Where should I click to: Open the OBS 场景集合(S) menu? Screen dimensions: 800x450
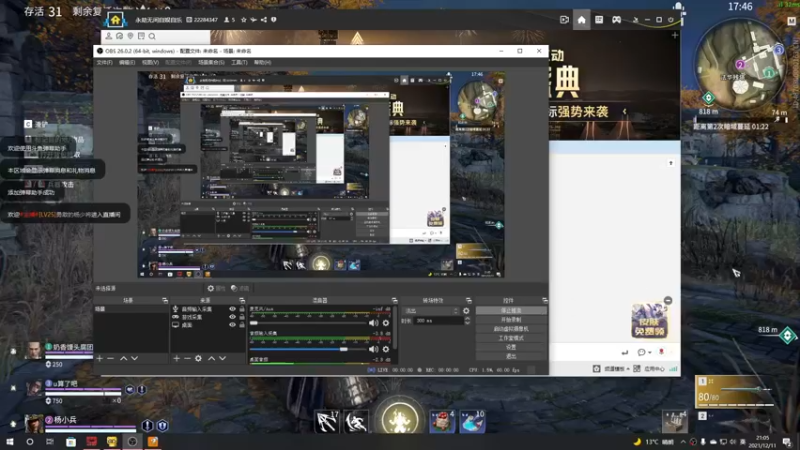(x=211, y=62)
